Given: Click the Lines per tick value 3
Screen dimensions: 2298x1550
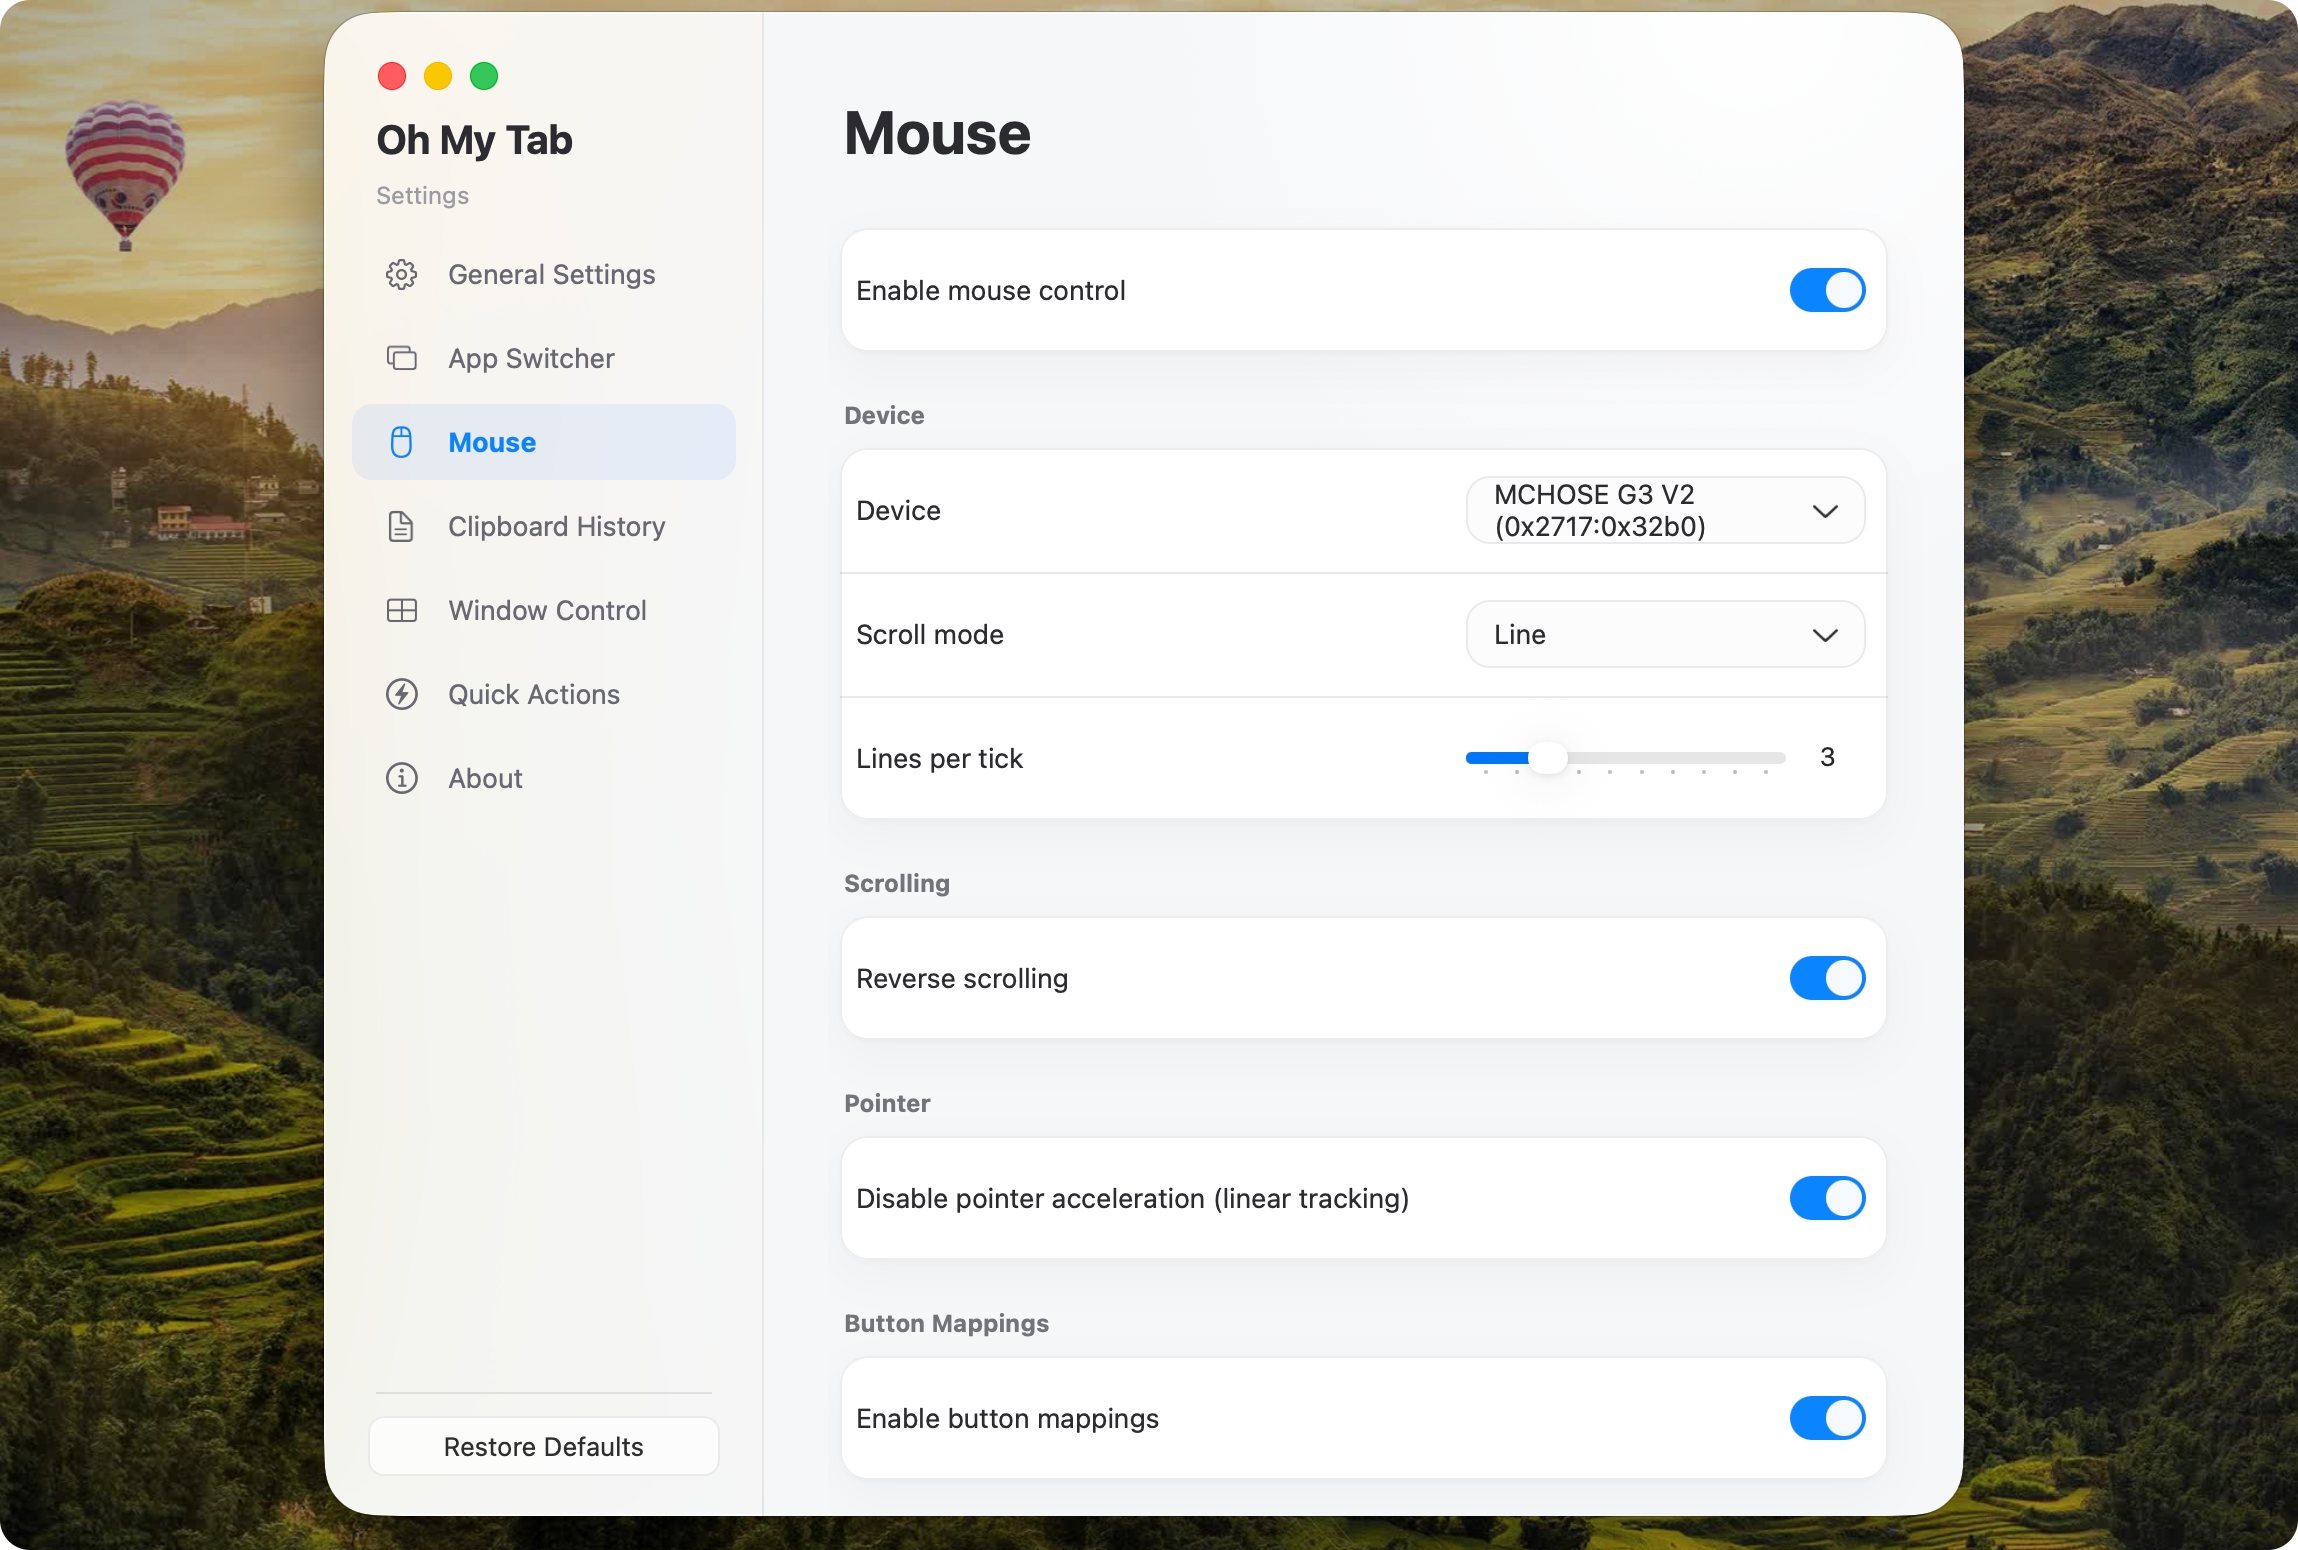Looking at the screenshot, I should 1827,757.
